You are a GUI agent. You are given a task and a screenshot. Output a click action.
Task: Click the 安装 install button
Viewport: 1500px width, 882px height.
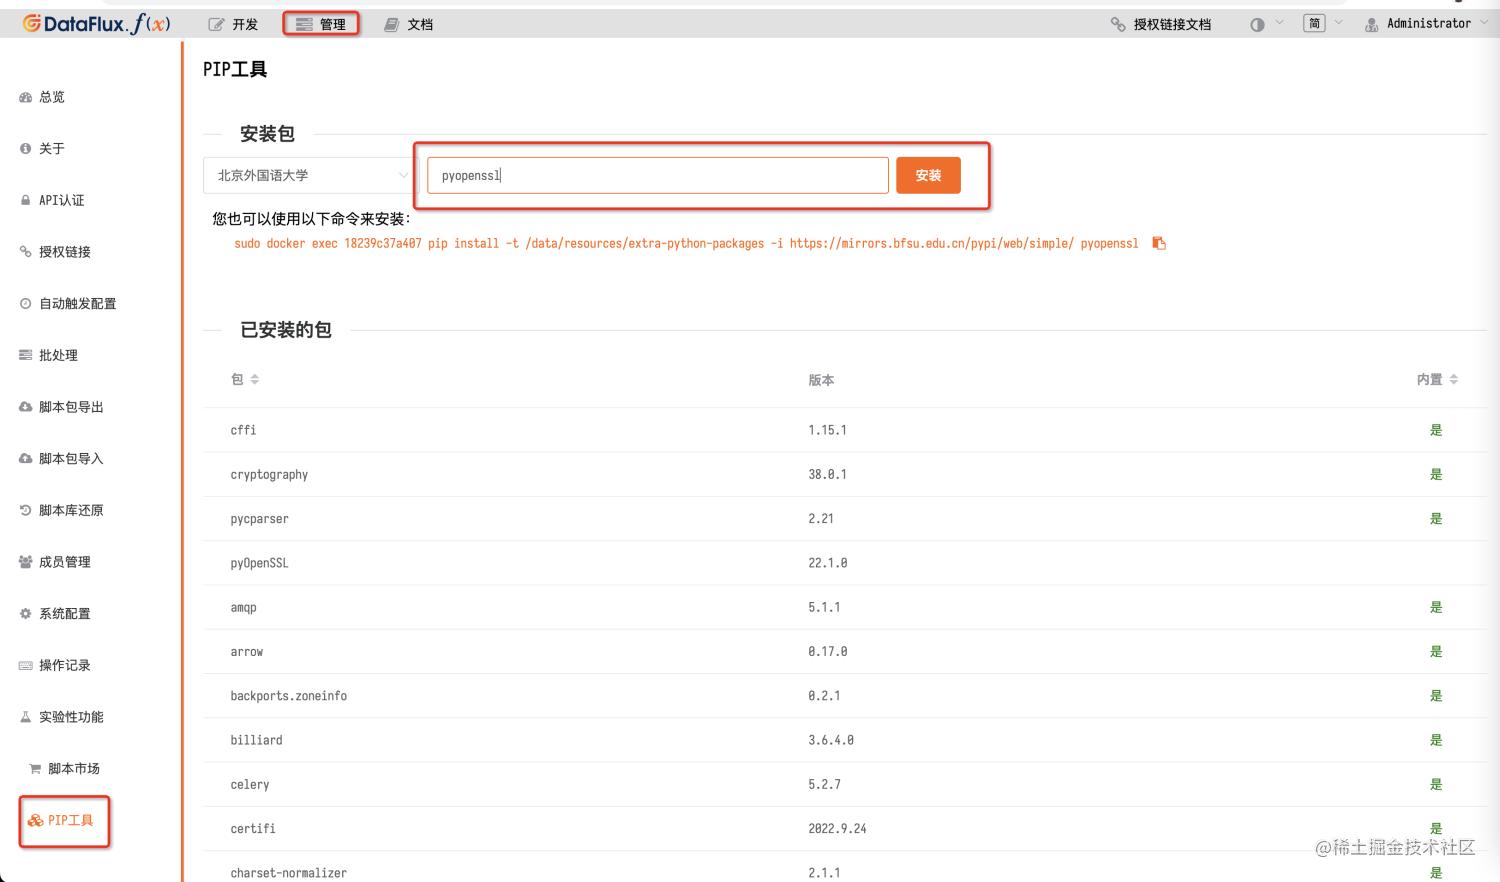pyautogui.click(x=928, y=175)
